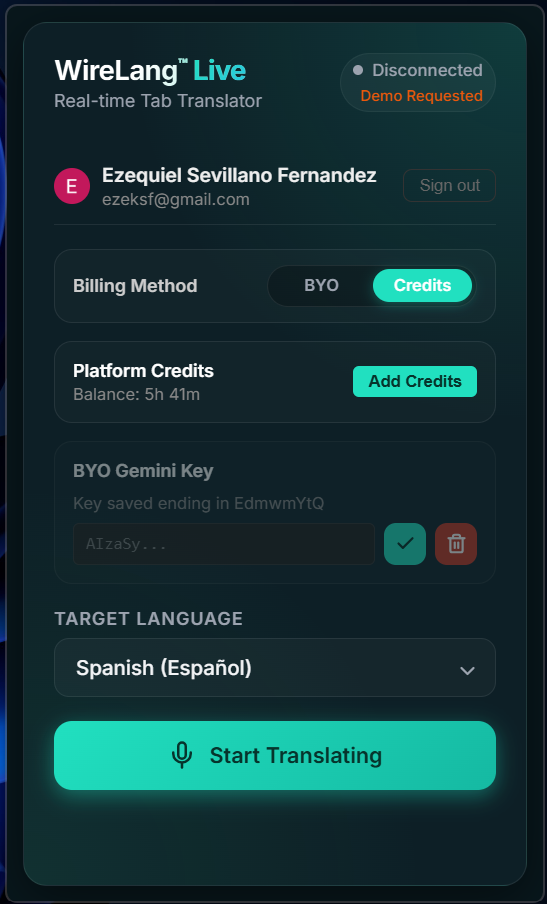Click the pink E user avatar

72,186
